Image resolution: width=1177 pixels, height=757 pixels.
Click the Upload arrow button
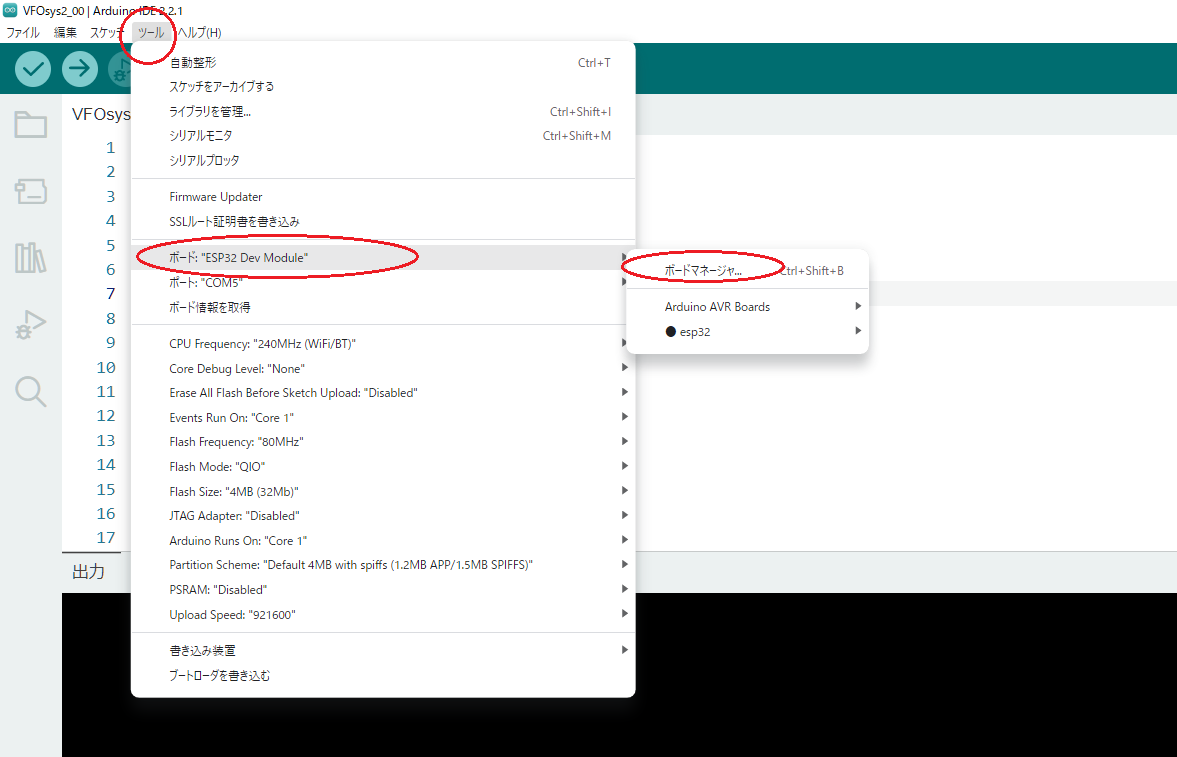click(80, 69)
